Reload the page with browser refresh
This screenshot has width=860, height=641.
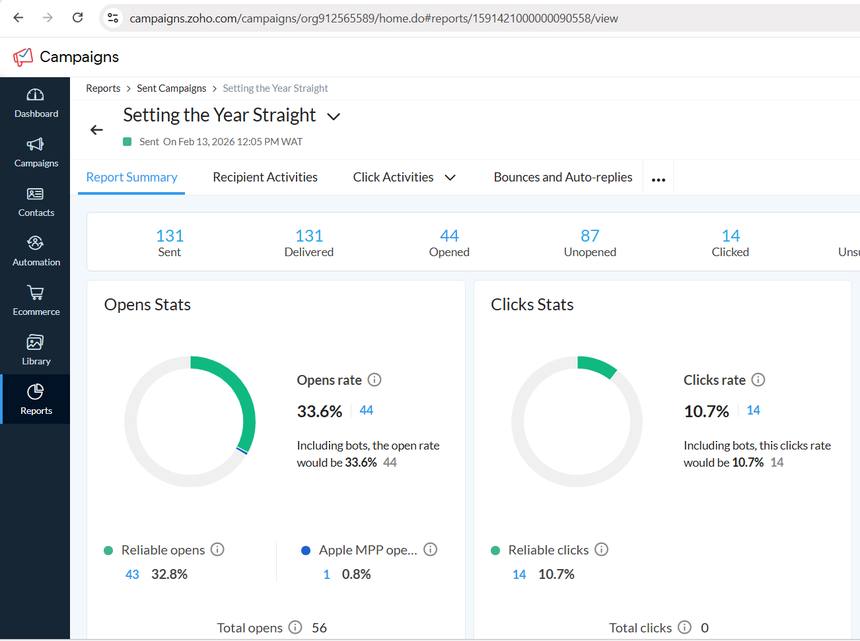pyautogui.click(x=78, y=18)
